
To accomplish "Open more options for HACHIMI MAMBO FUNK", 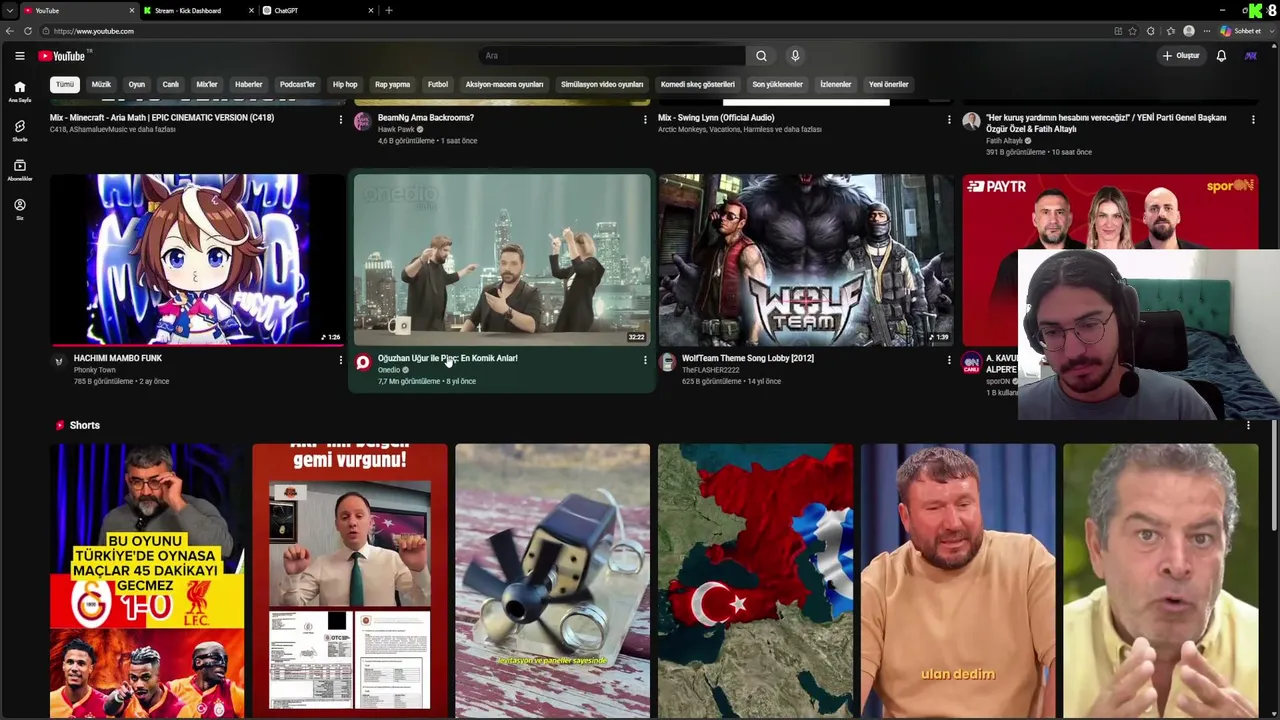I will pos(340,360).
